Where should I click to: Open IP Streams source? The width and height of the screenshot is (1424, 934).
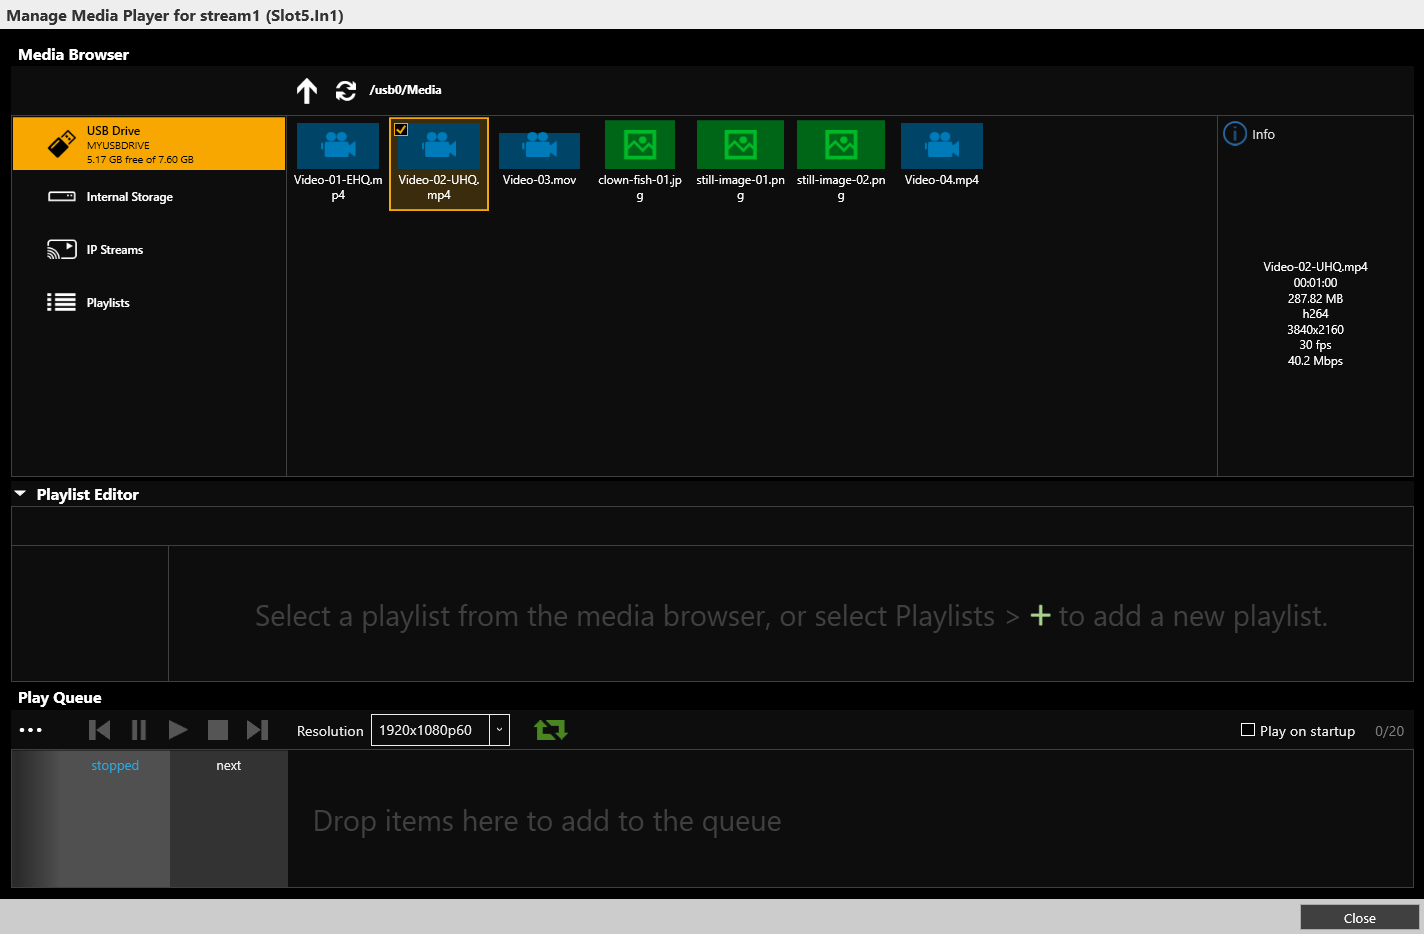point(114,250)
